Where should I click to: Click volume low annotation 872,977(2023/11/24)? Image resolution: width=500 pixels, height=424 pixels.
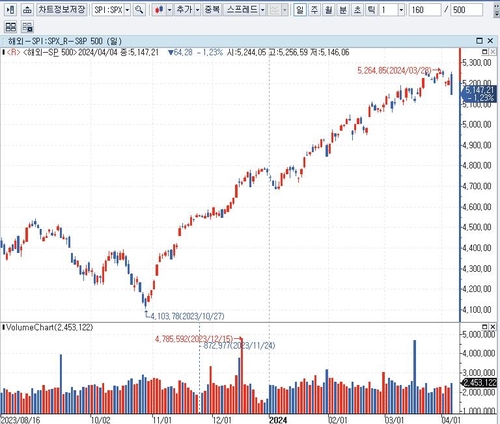[x=239, y=346]
